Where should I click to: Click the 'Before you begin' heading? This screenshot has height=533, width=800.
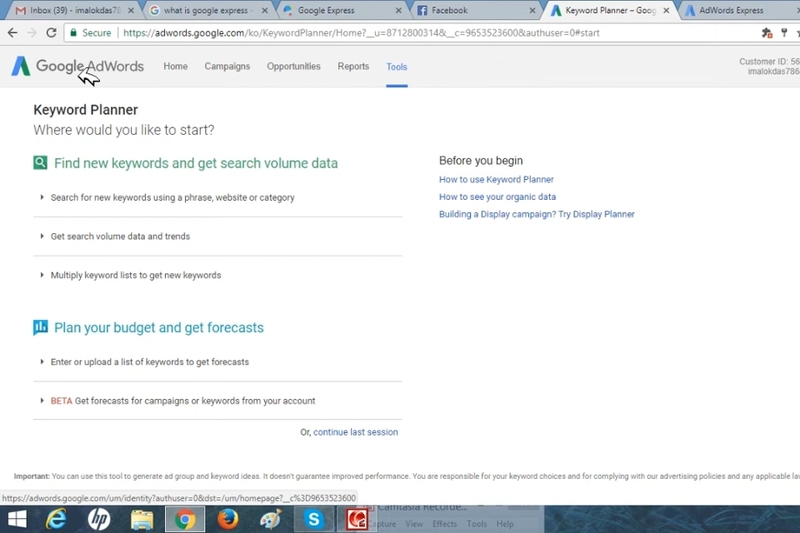(x=481, y=161)
